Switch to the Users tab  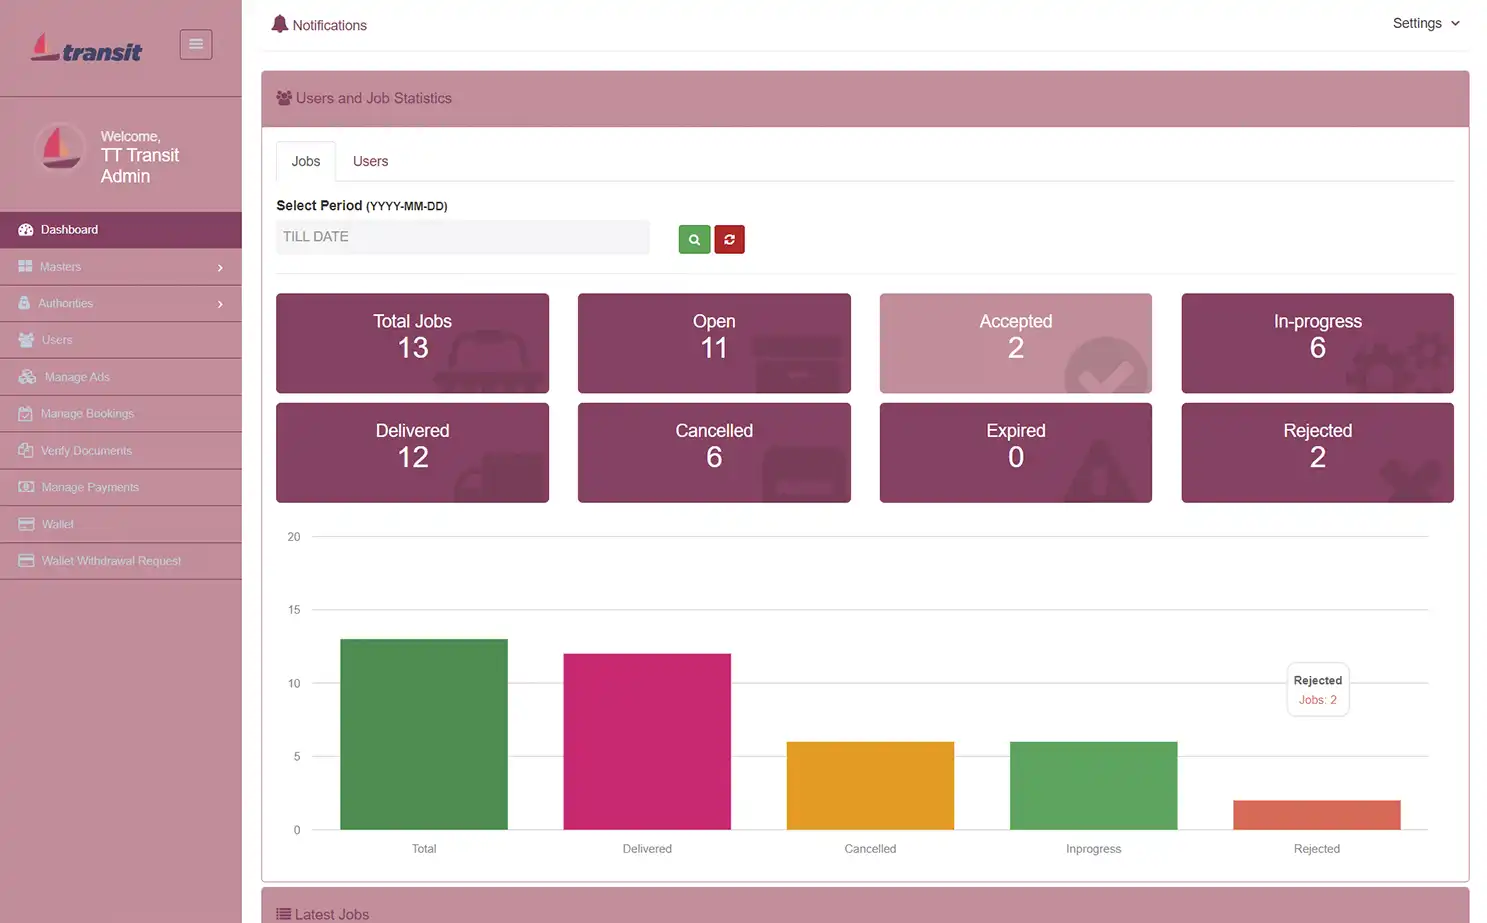pyautogui.click(x=370, y=161)
